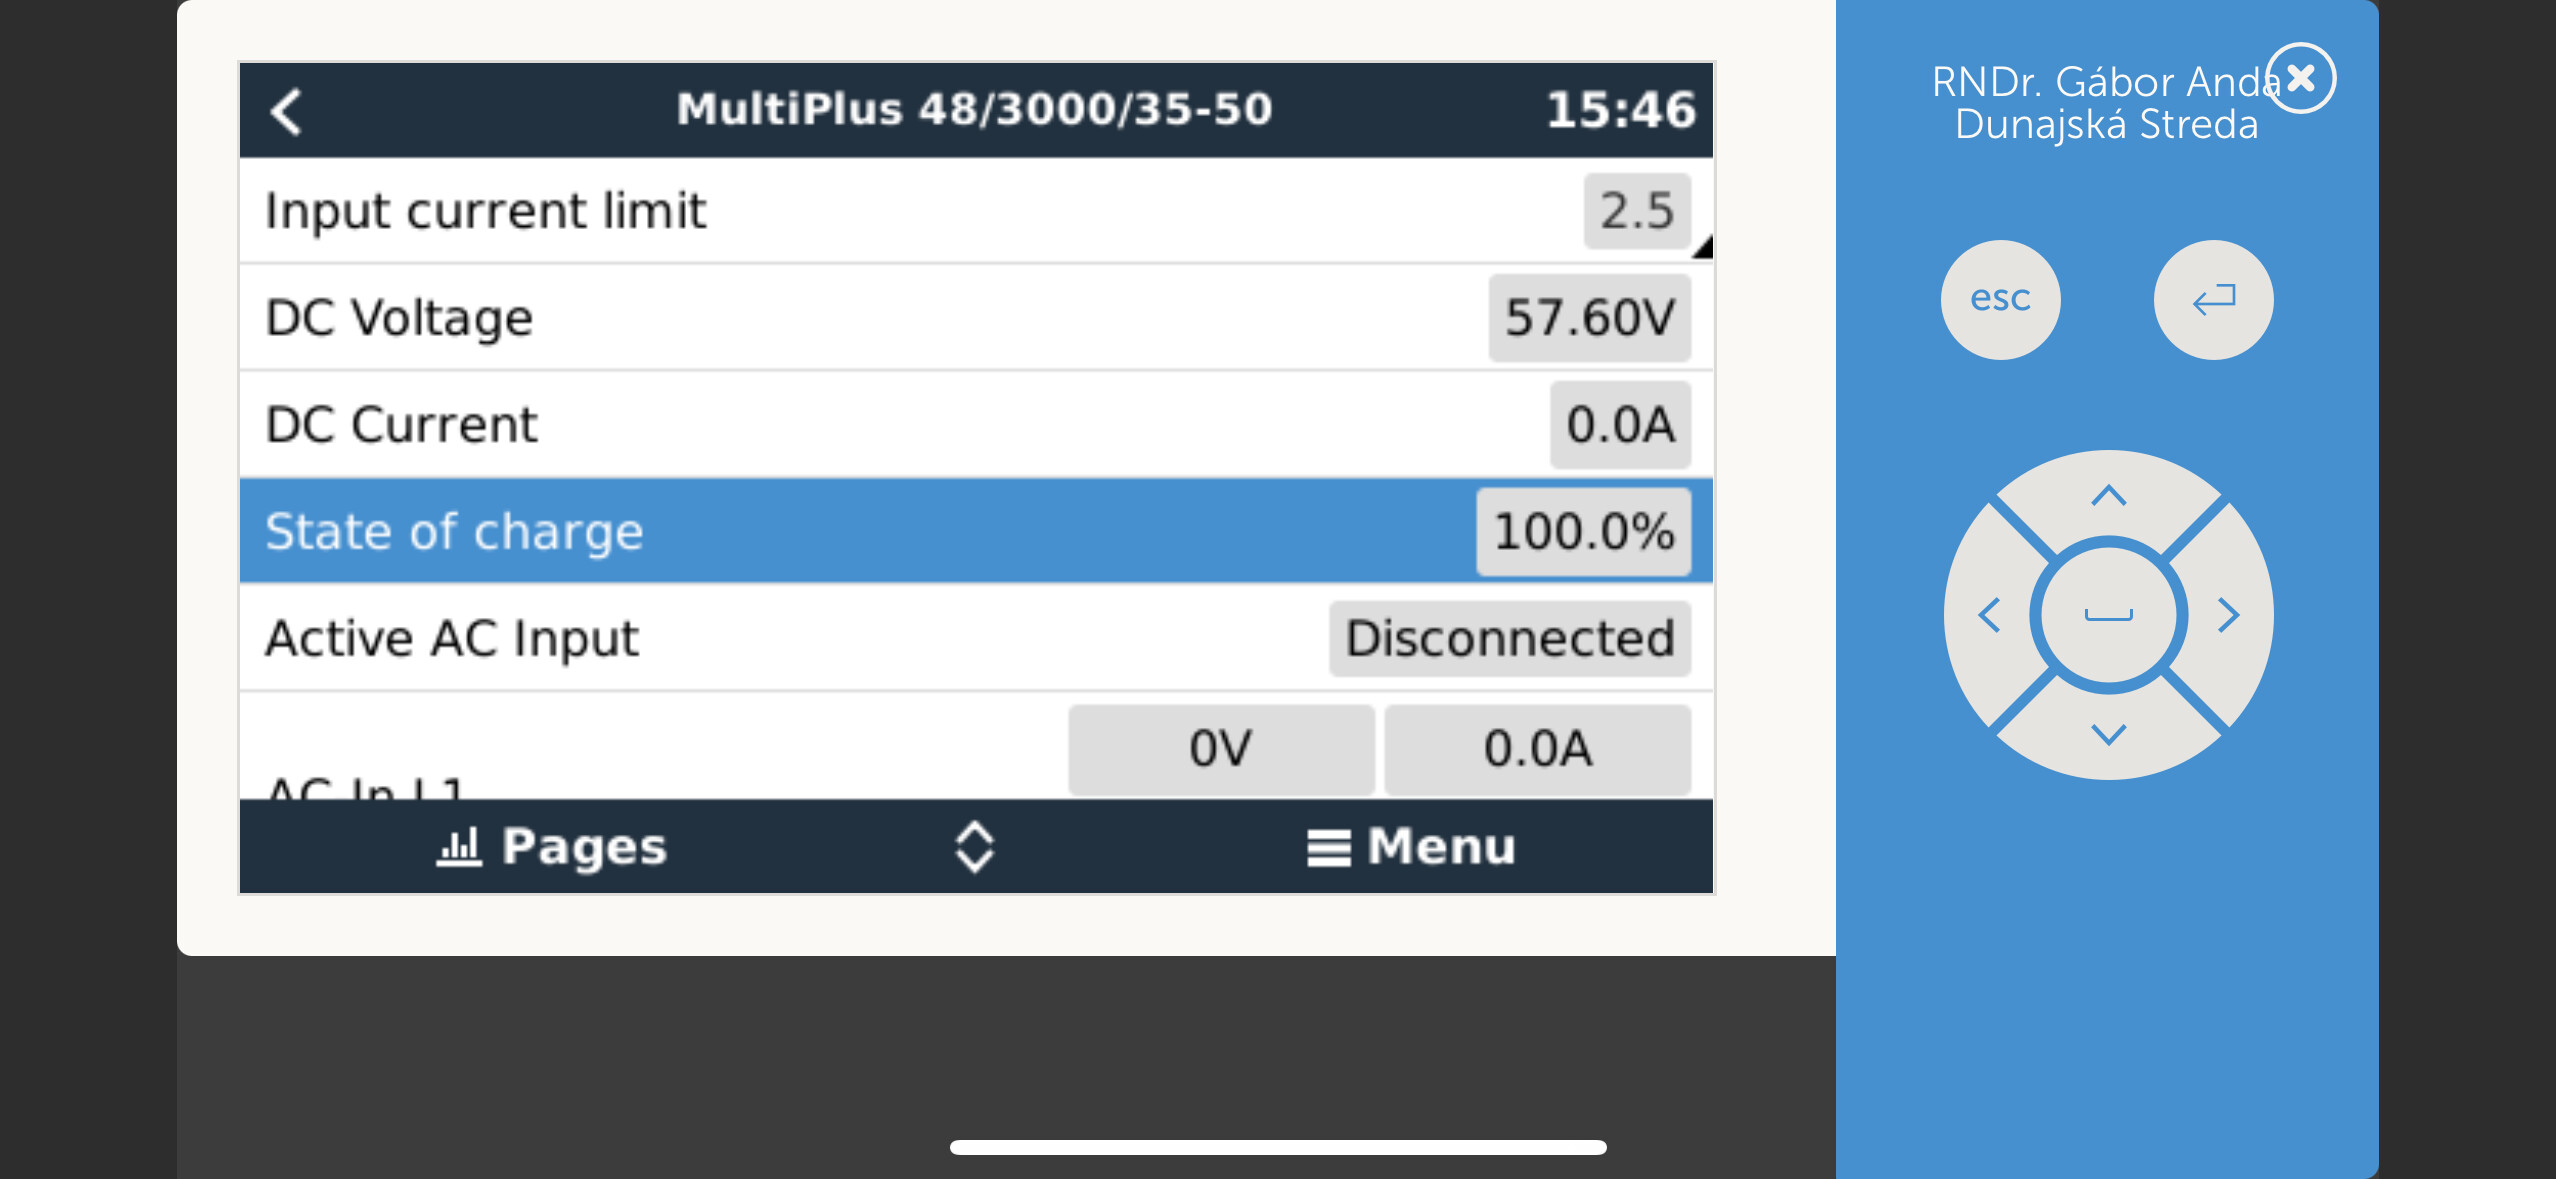2556x1179 pixels.
Task: Click the DC Current 0.0A value
Action: coord(1620,425)
